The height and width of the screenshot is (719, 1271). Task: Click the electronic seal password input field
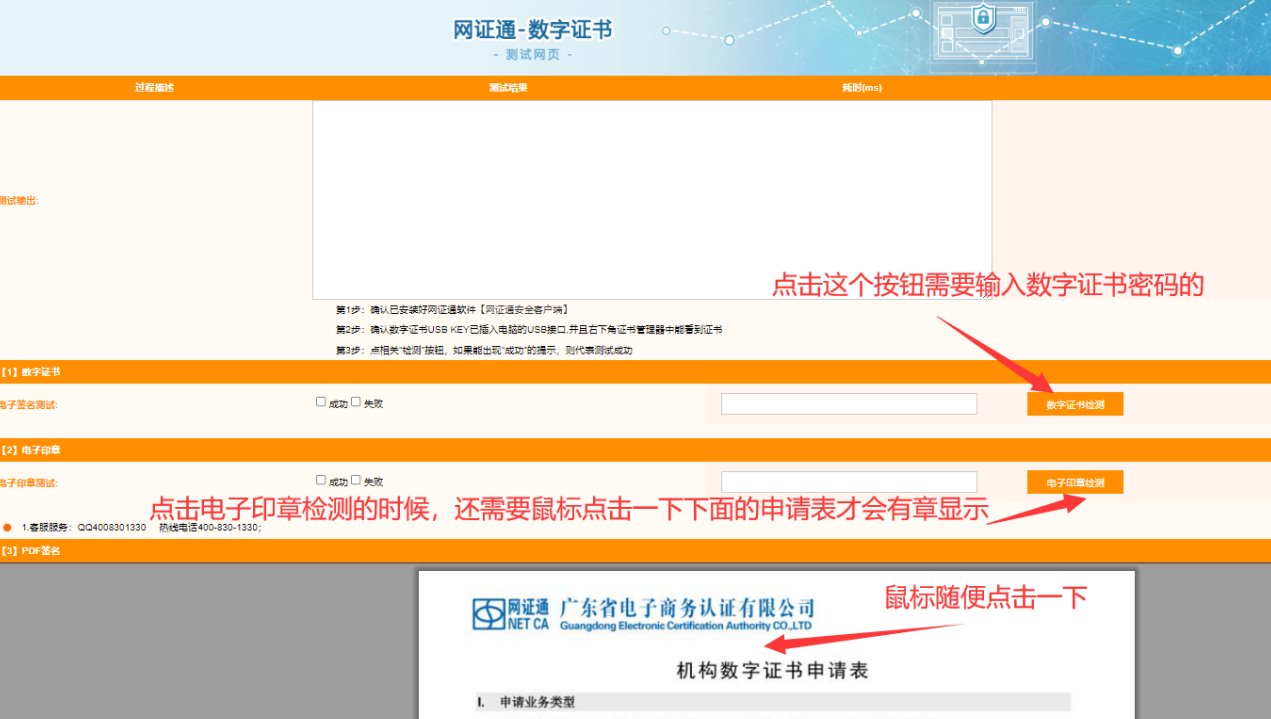[848, 481]
